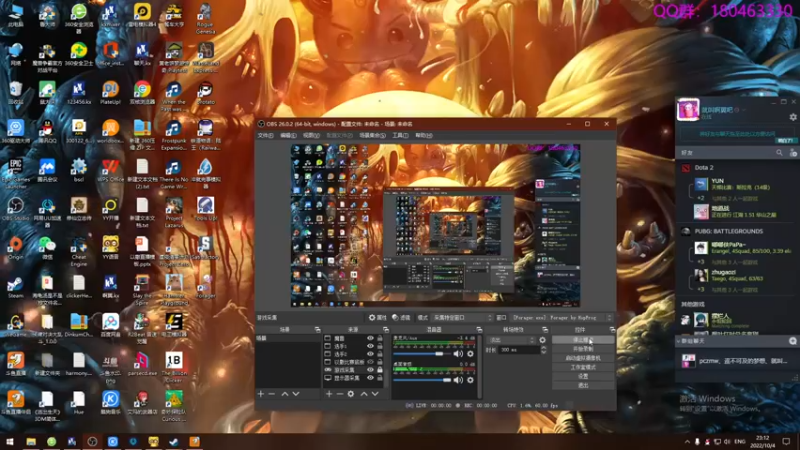This screenshot has width=800, height=450.
Task: Open 编辑(E) menu in OBS
Action: tap(288, 135)
